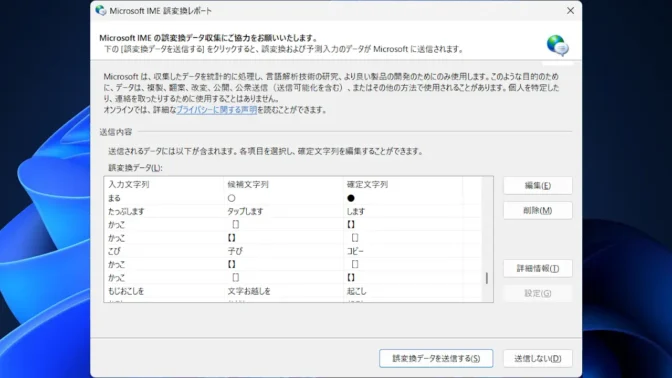Select the たっぷします row
This screenshot has width=672, height=378.
pos(293,211)
